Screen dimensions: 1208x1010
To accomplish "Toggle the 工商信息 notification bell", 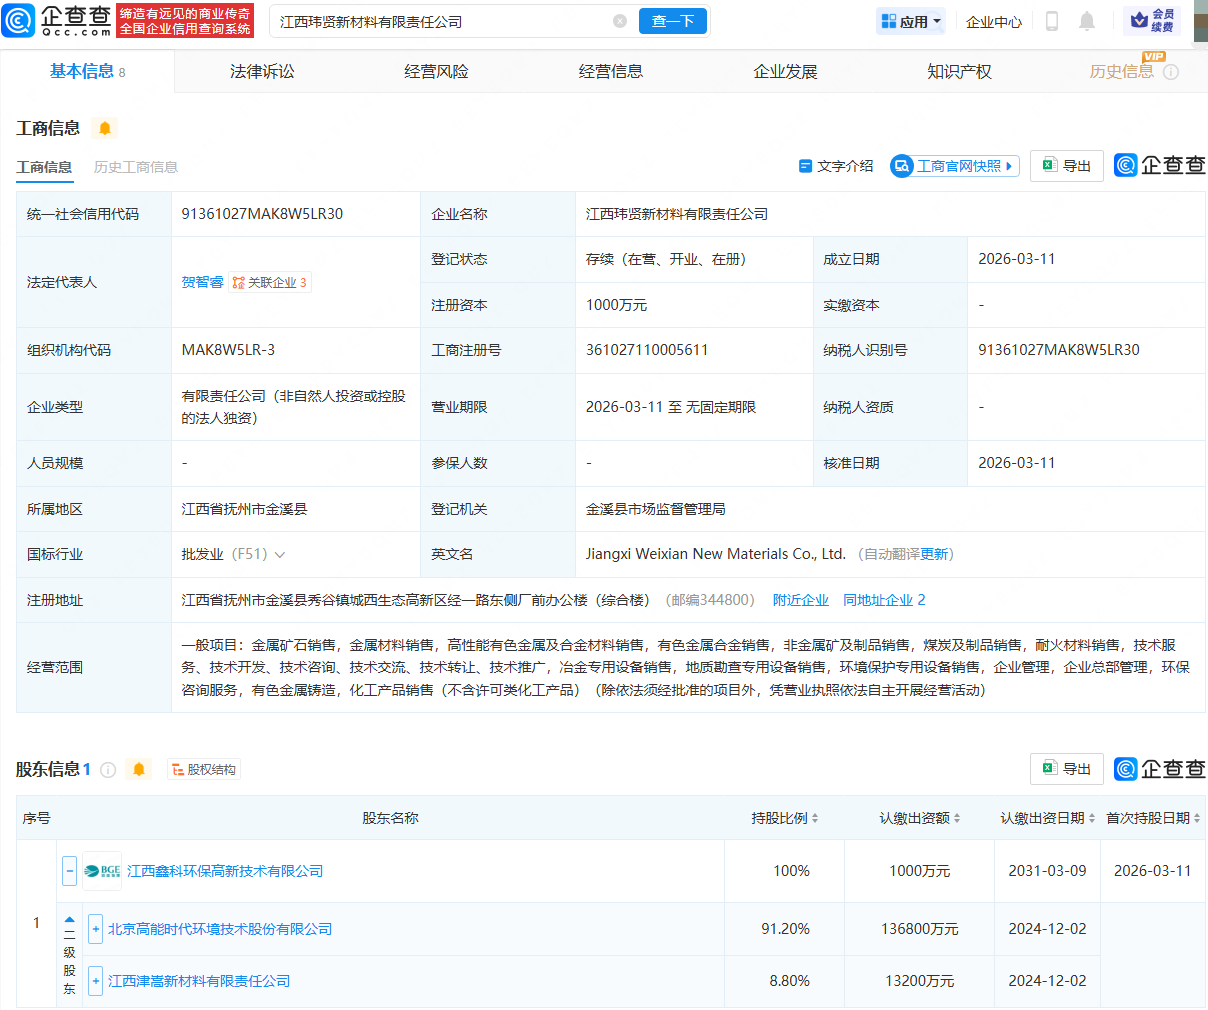I will (x=104, y=128).
